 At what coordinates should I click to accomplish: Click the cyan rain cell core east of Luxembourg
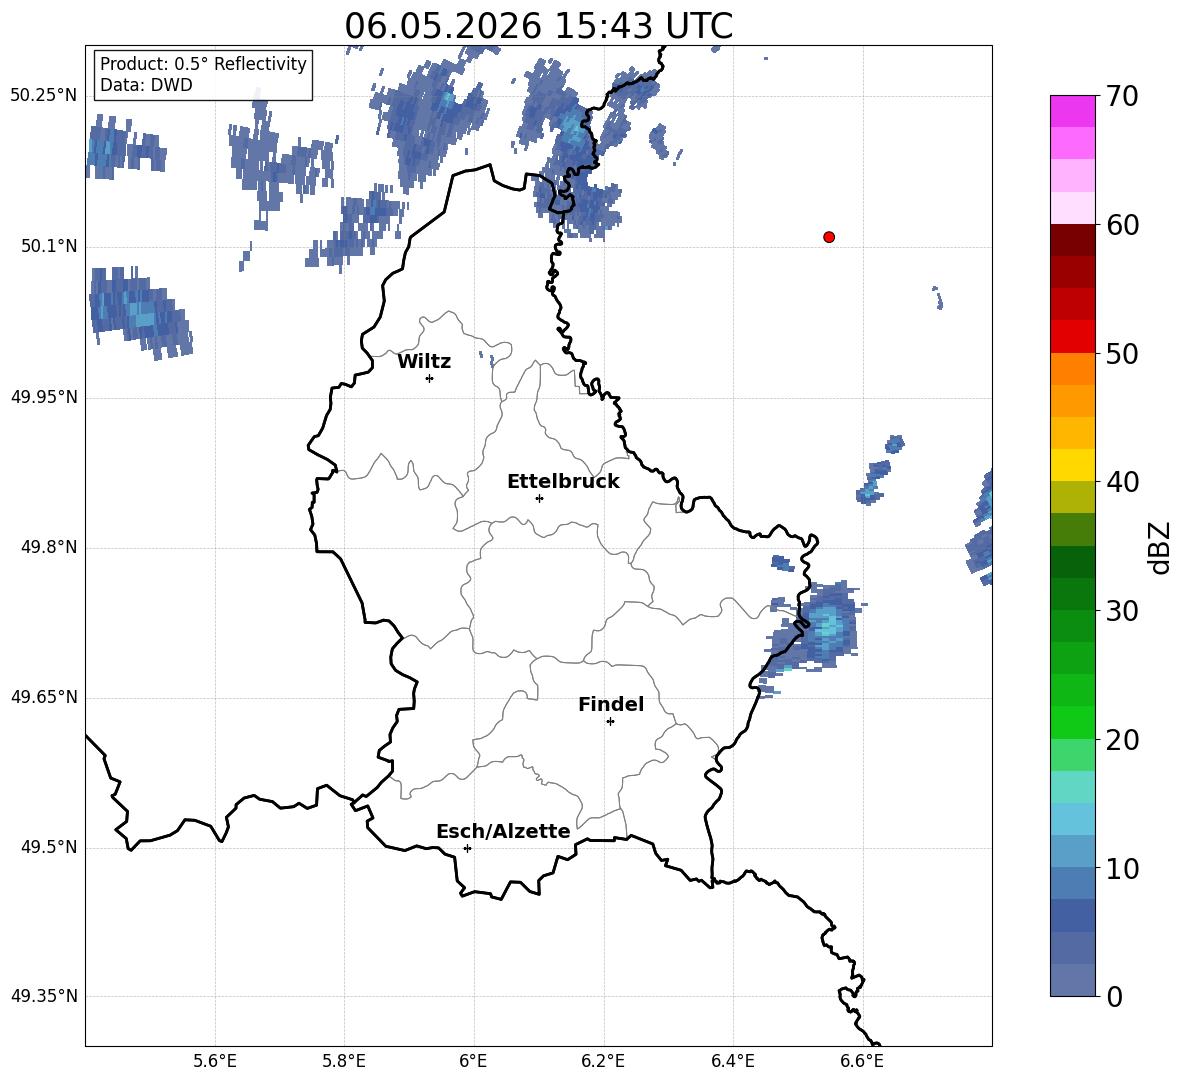[829, 623]
